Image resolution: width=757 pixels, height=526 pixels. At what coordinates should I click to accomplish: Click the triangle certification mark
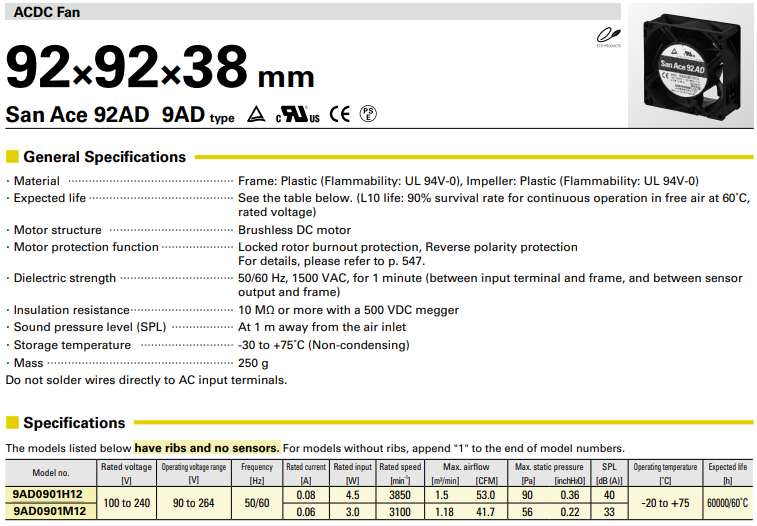point(256,116)
